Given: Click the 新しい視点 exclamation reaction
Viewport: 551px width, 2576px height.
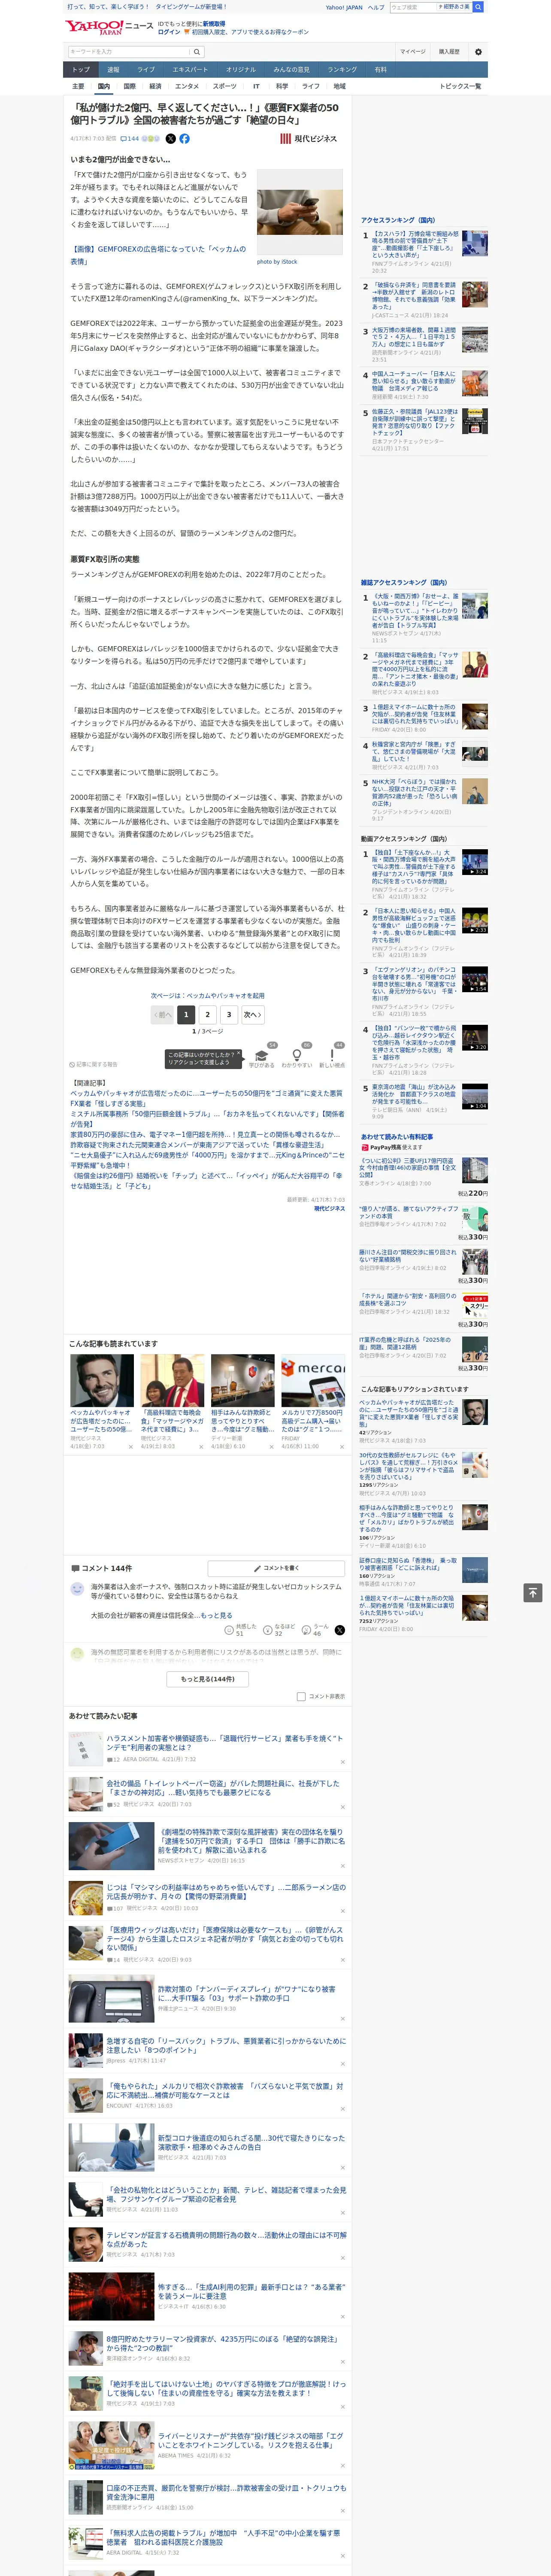Looking at the screenshot, I should coord(332,1057).
